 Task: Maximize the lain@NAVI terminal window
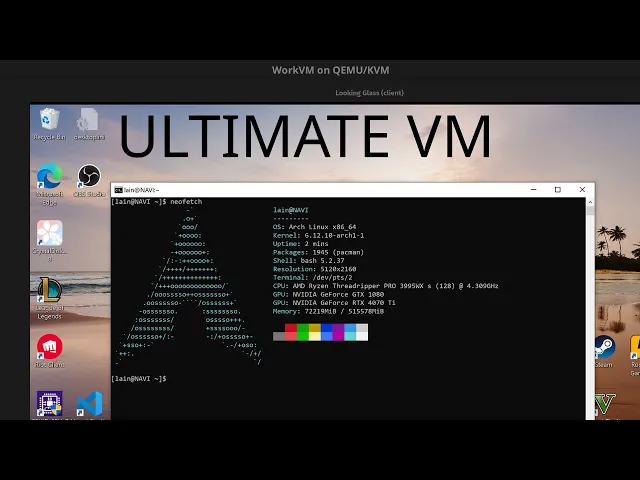558,189
